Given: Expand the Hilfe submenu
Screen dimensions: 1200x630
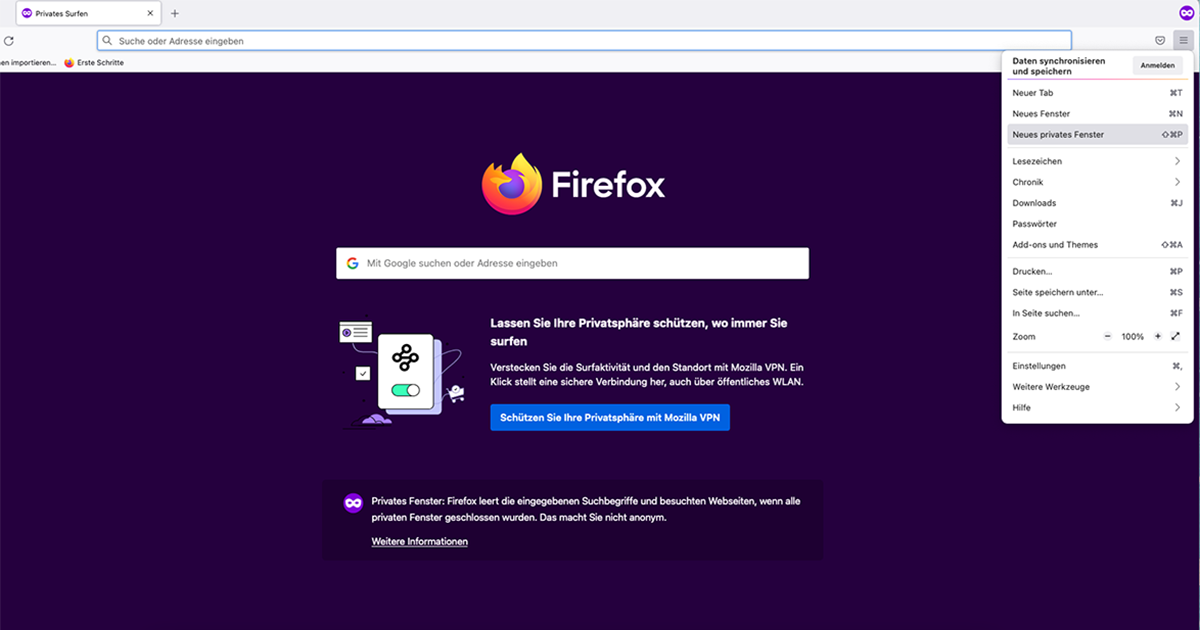Looking at the screenshot, I should [1098, 407].
